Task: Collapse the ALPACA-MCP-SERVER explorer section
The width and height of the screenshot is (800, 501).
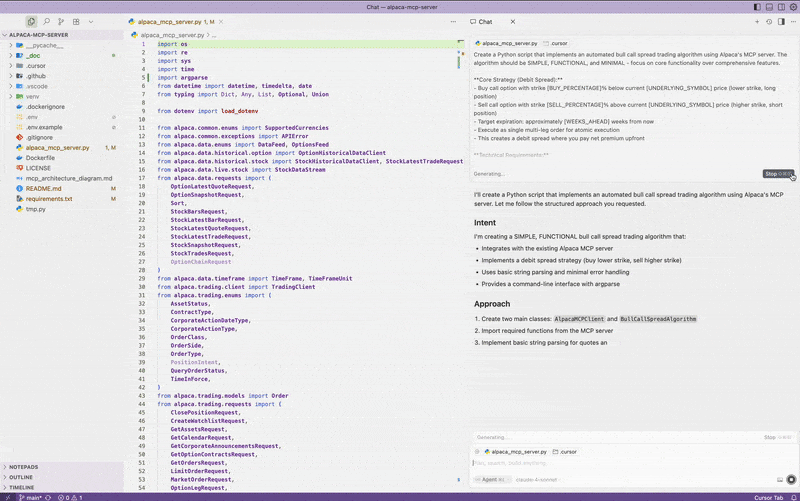Action: coord(61,35)
